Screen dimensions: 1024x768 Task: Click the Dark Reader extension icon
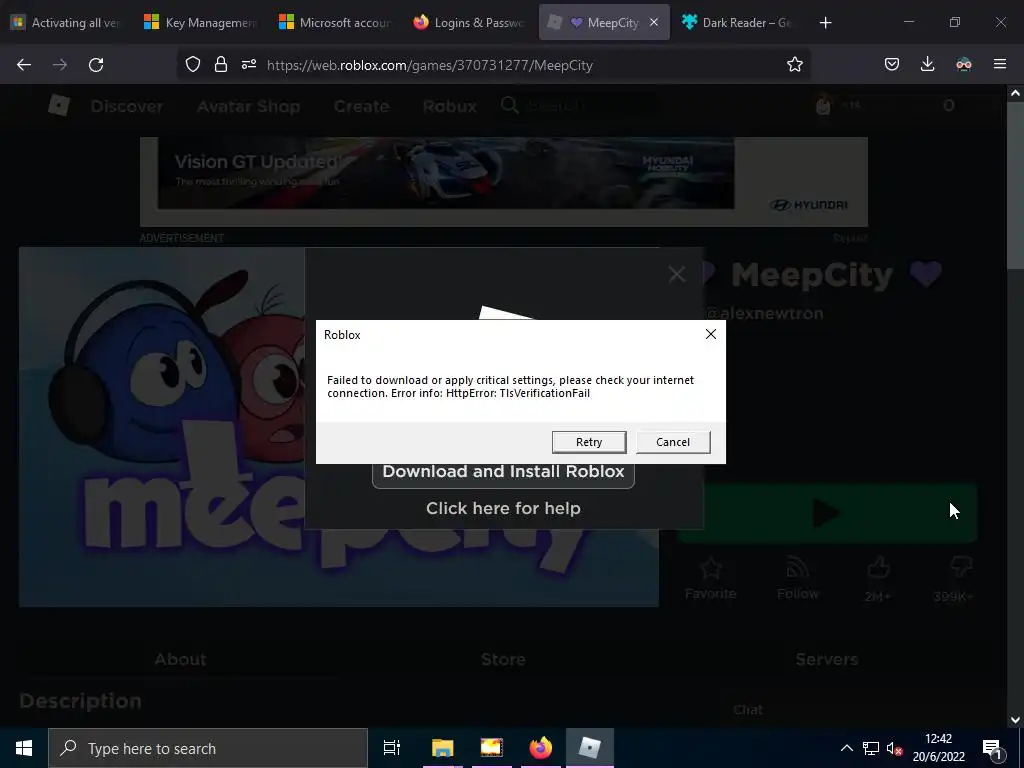(964, 65)
